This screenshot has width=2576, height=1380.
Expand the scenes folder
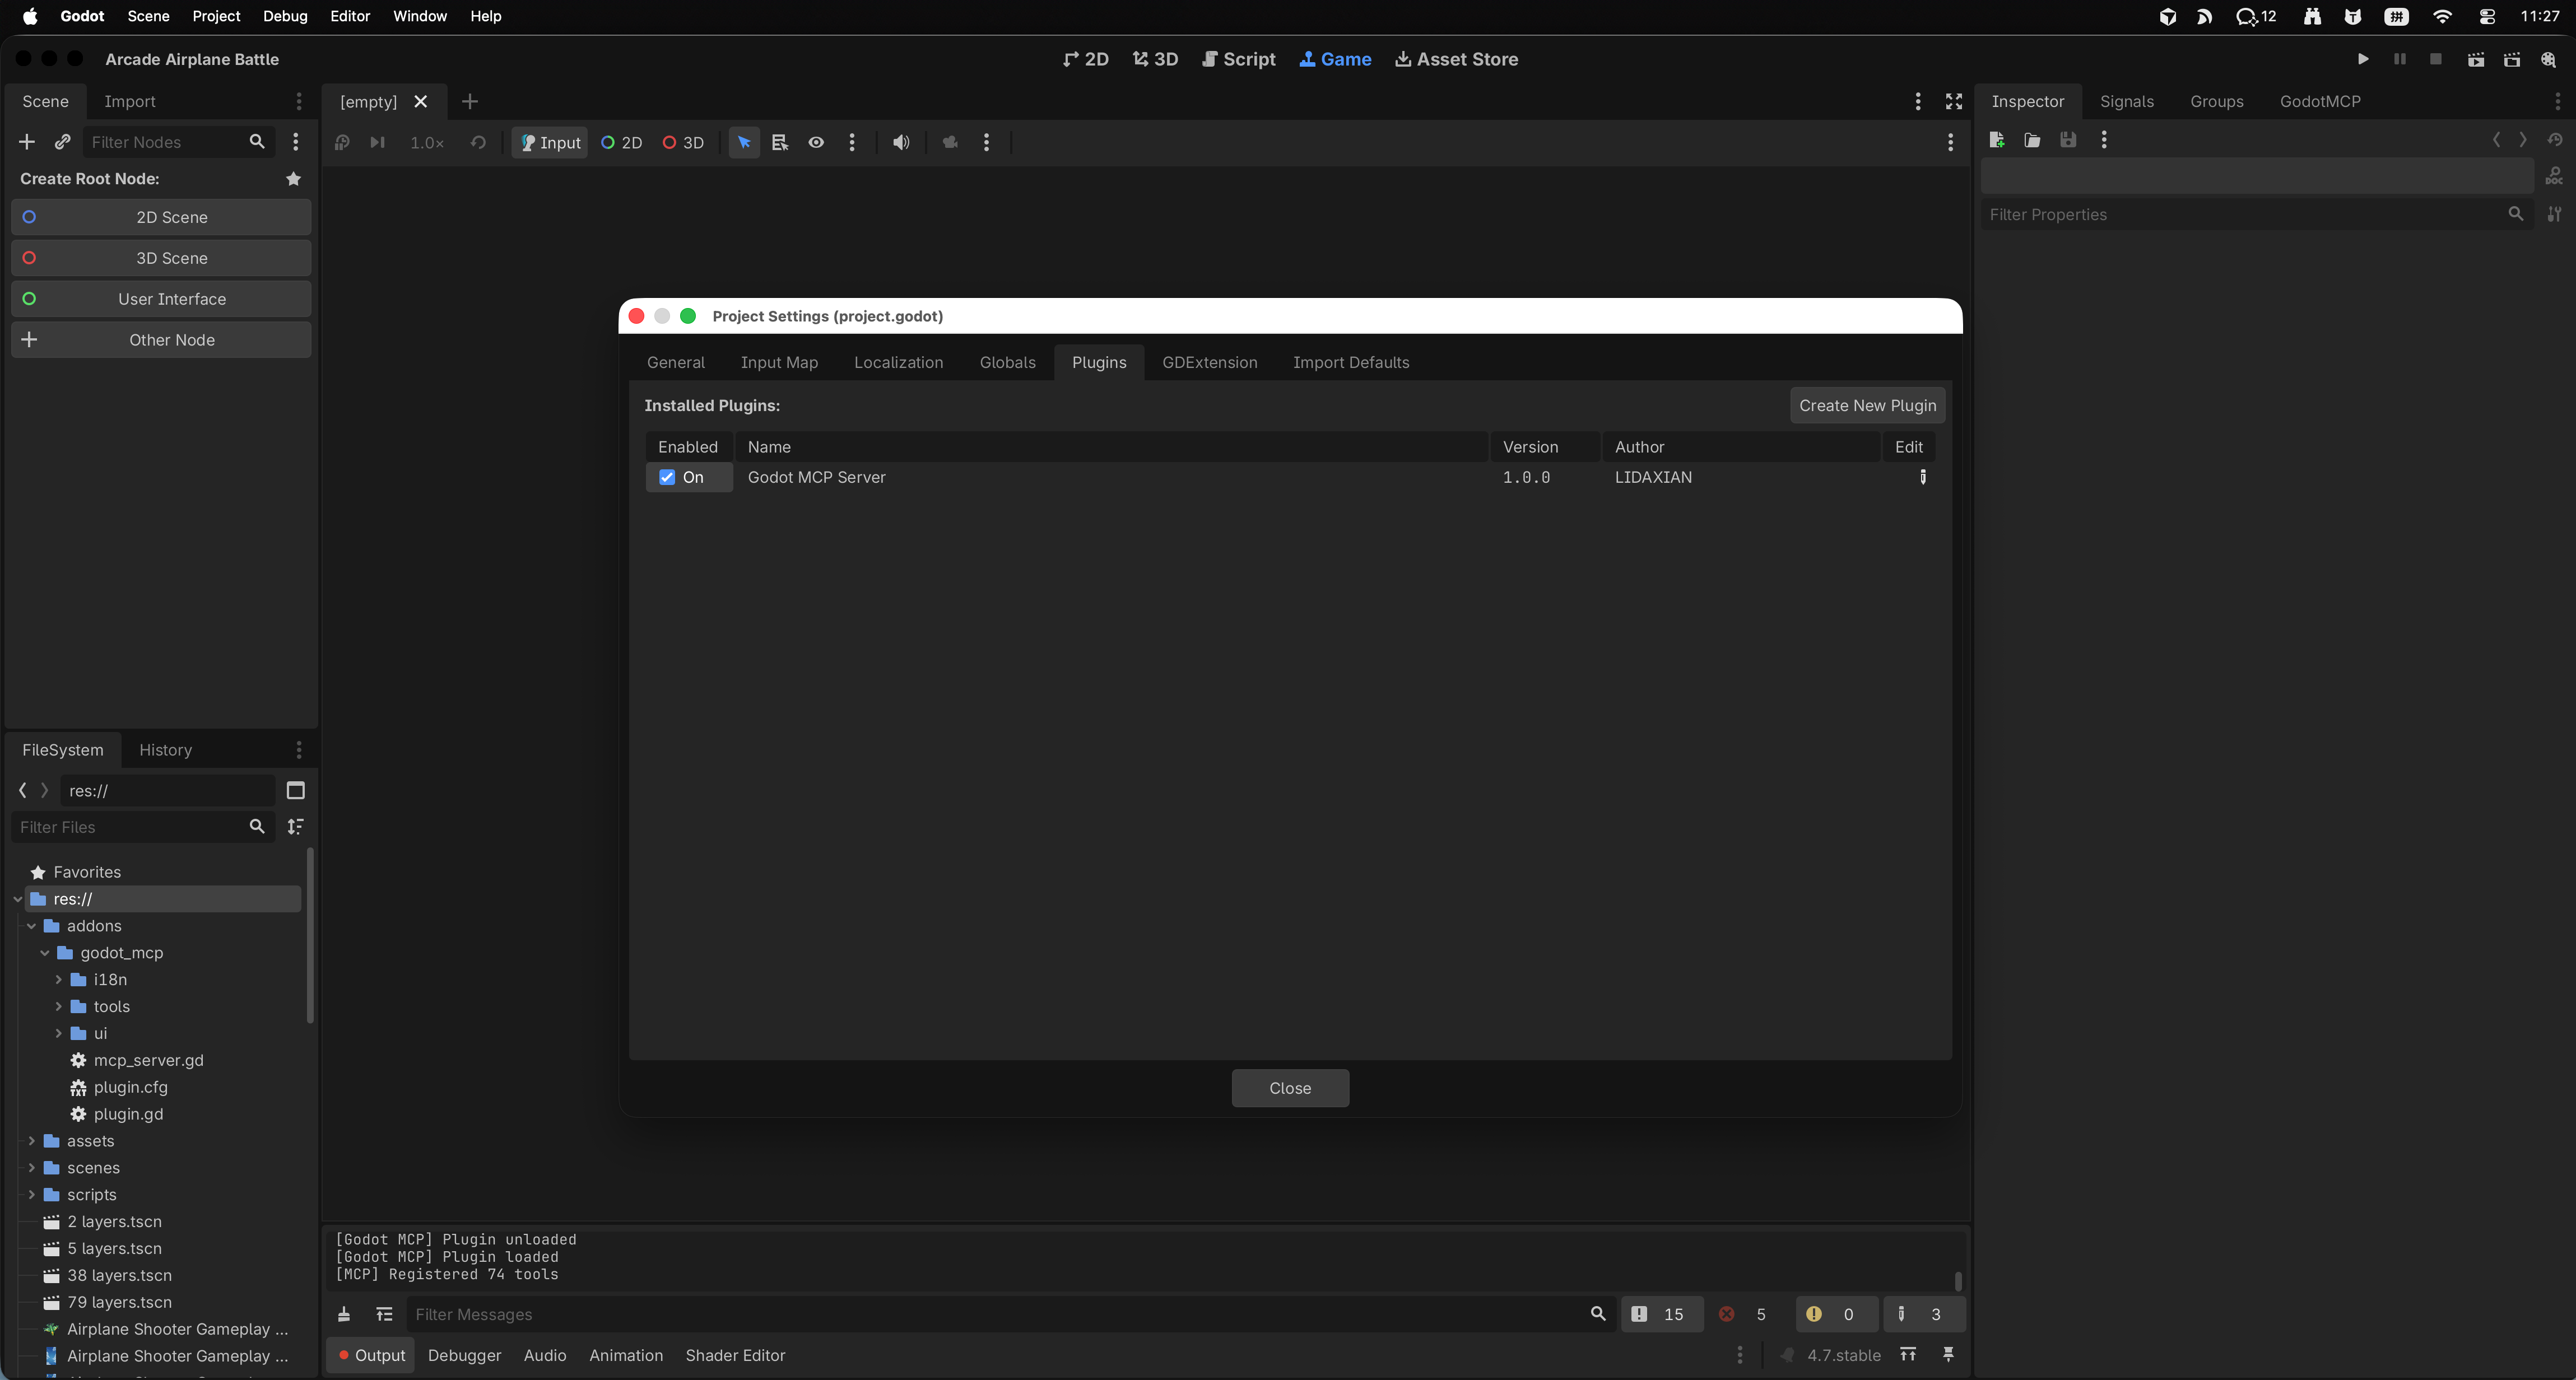[x=31, y=1168]
